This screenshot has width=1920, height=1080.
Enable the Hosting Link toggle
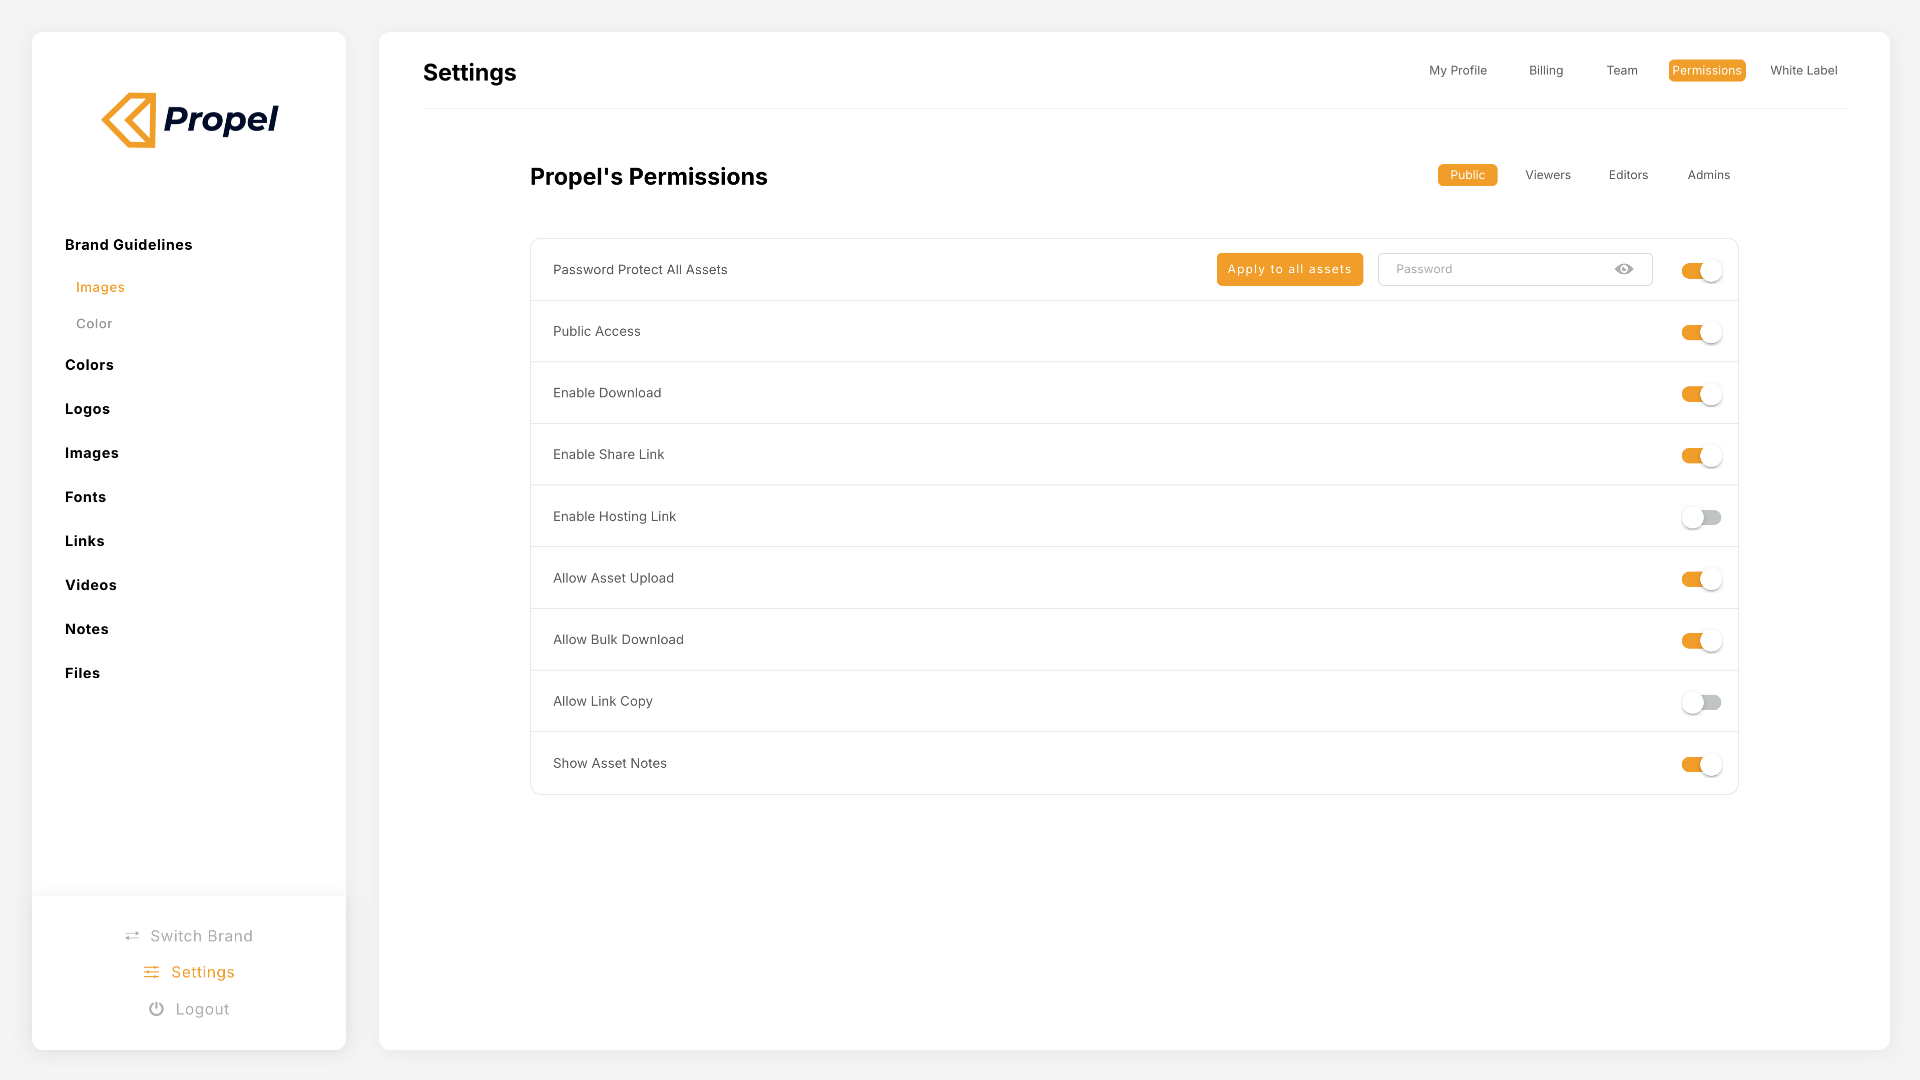click(1701, 517)
